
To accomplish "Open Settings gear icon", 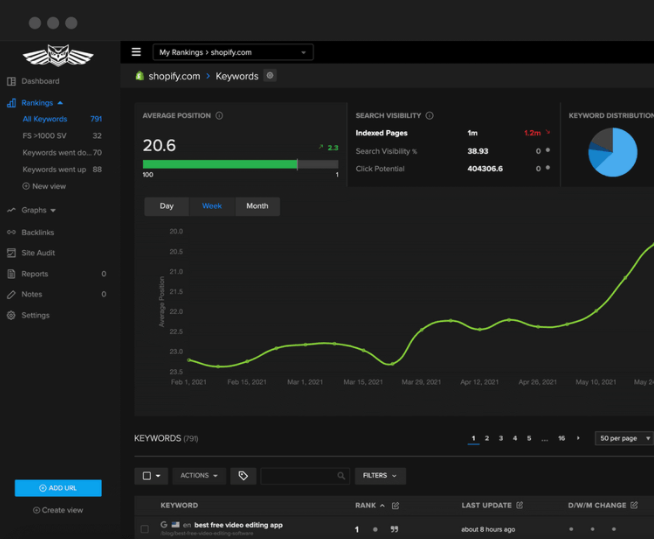I will (11, 315).
